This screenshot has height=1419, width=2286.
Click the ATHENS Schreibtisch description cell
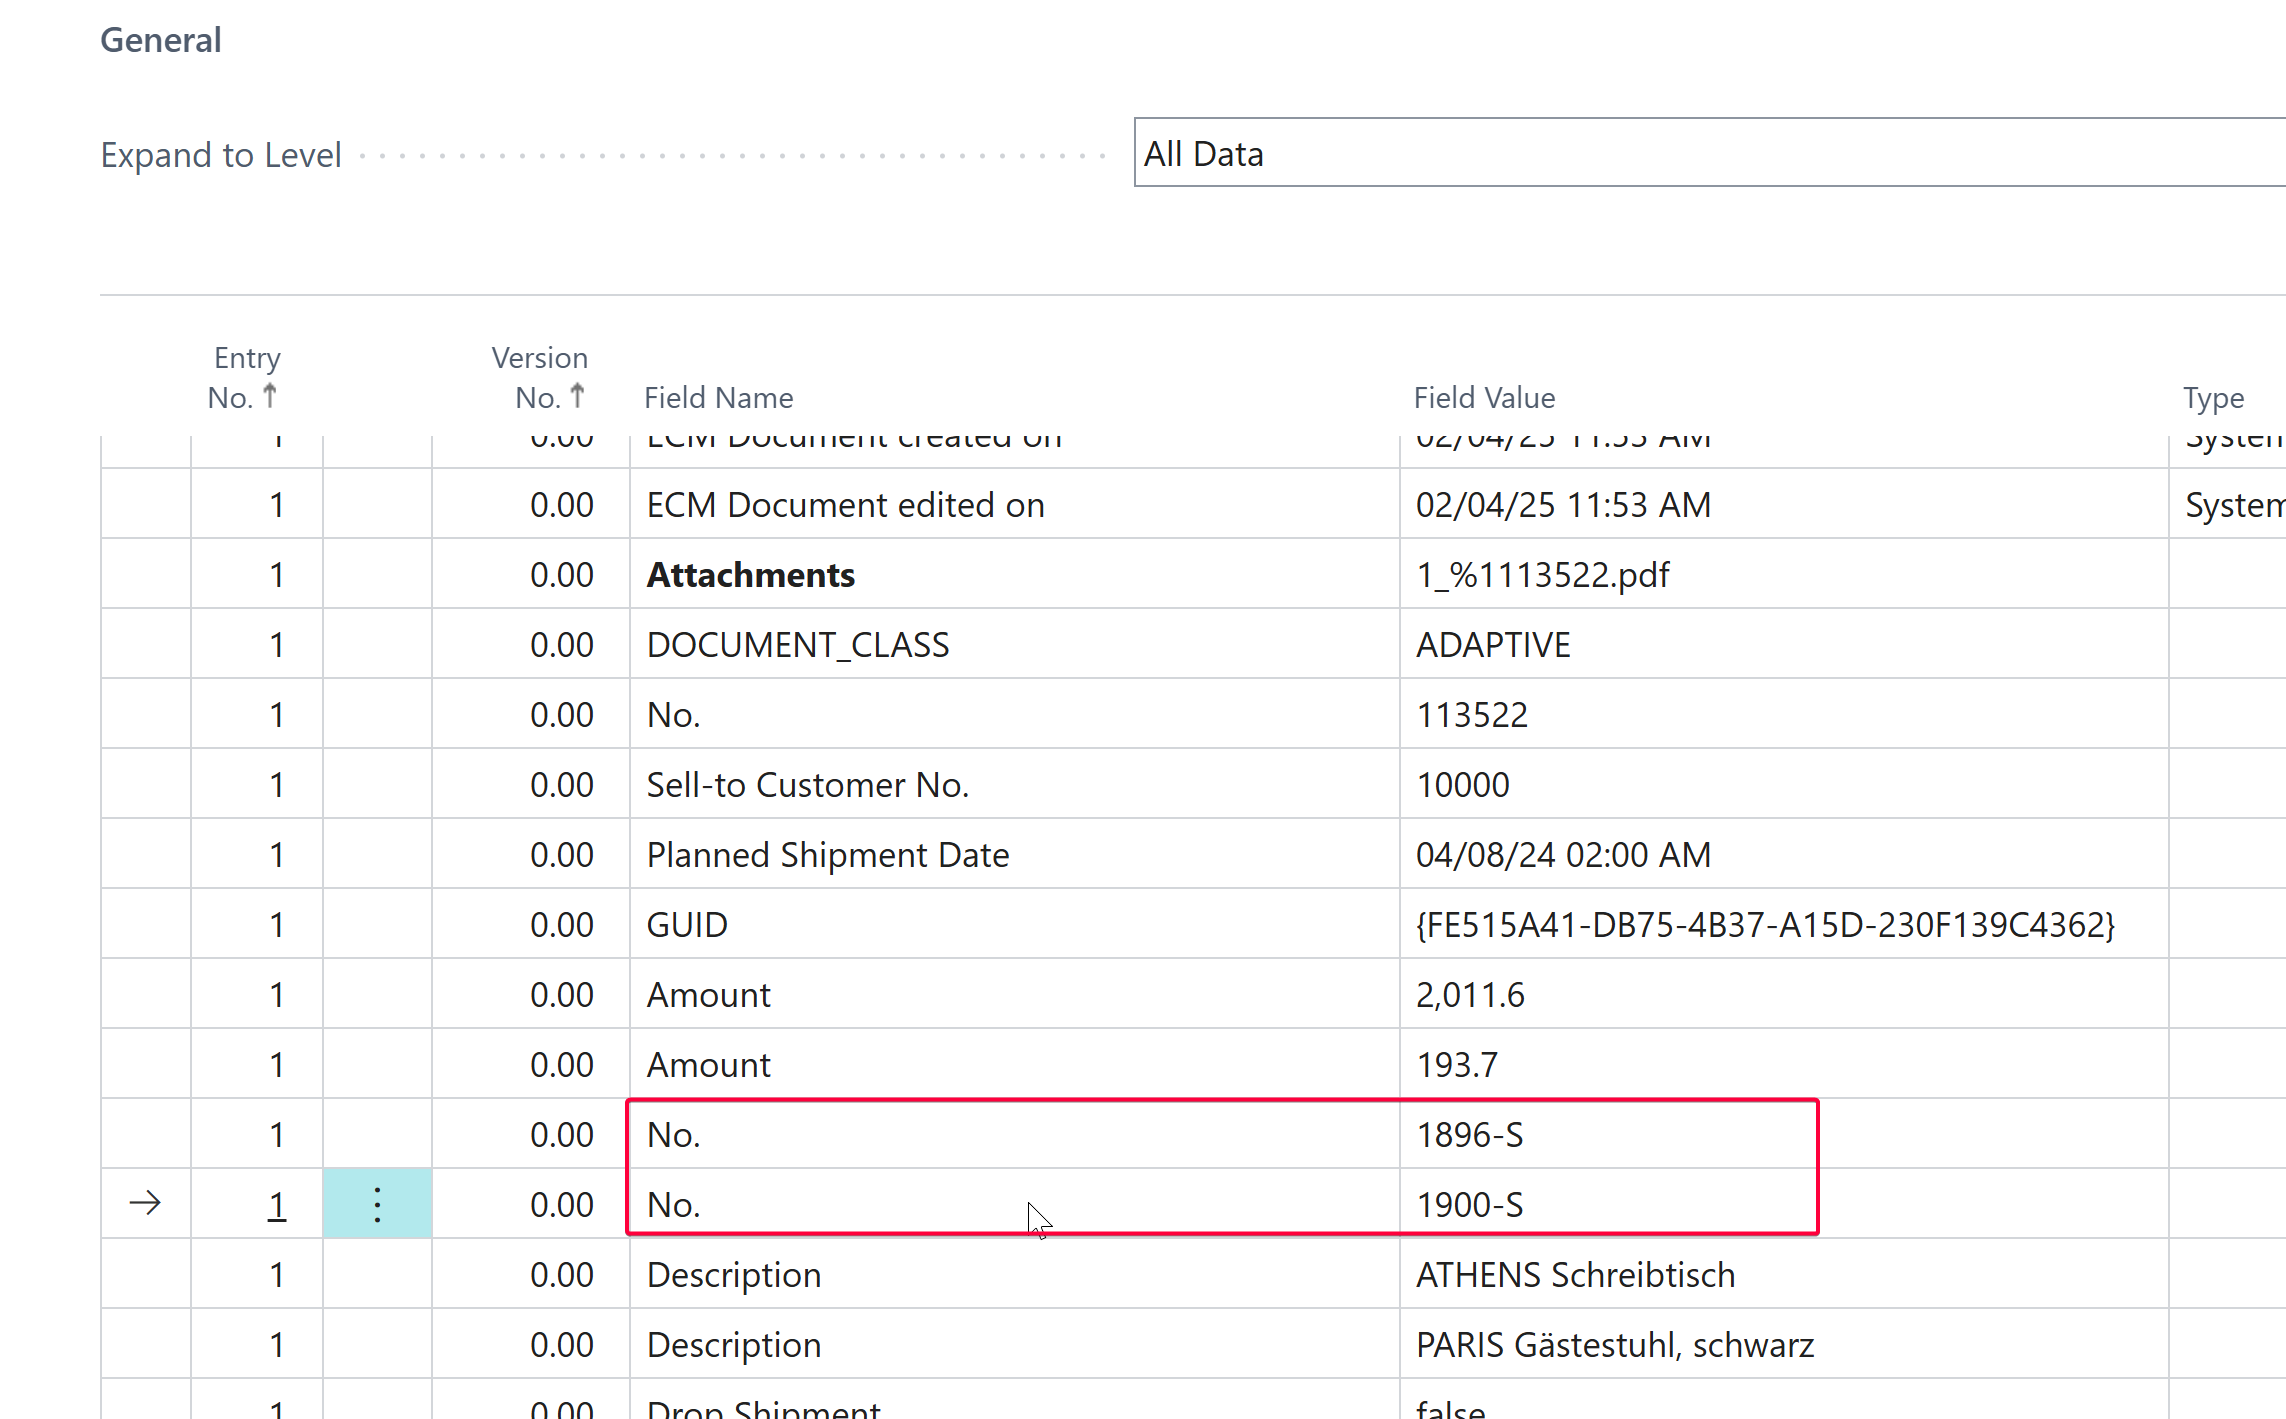click(x=1575, y=1275)
